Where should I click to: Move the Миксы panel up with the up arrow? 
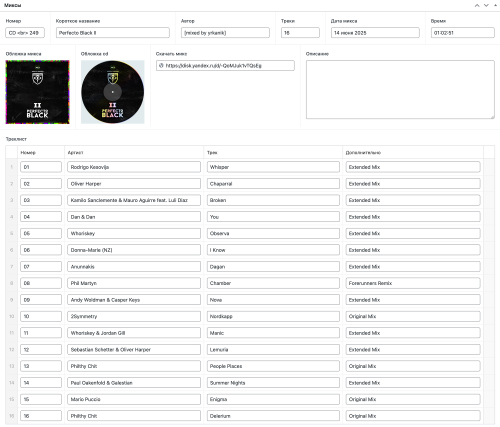477,5
